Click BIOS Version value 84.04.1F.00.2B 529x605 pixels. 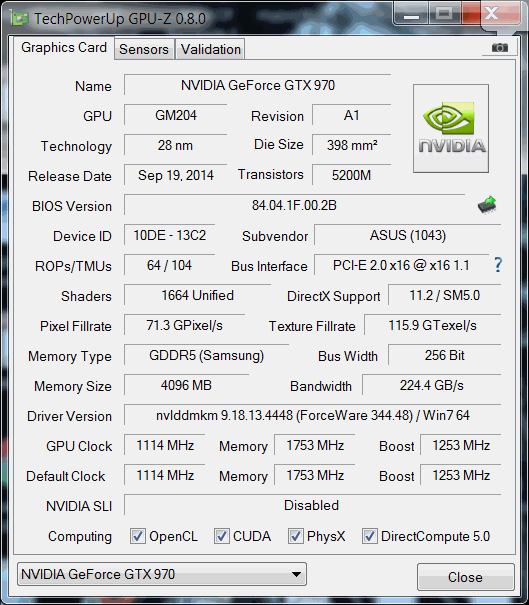294,205
